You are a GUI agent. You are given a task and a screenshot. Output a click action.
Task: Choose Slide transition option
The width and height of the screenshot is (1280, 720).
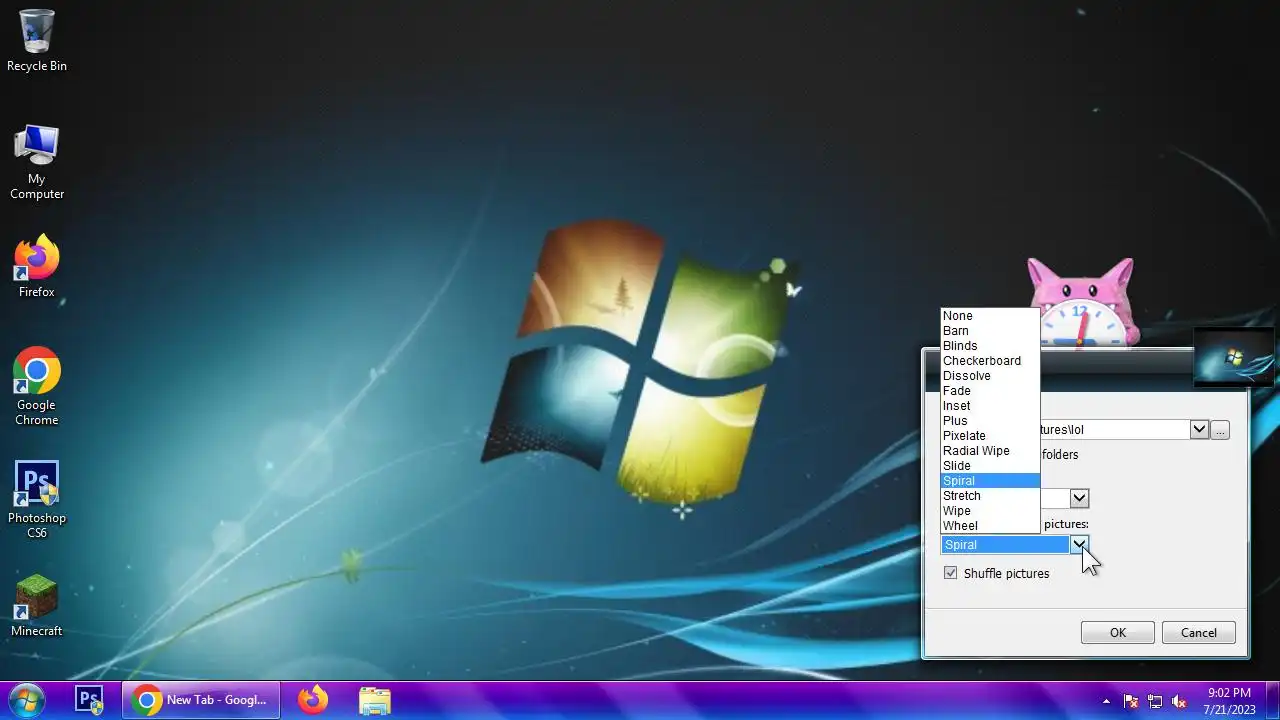(990, 466)
